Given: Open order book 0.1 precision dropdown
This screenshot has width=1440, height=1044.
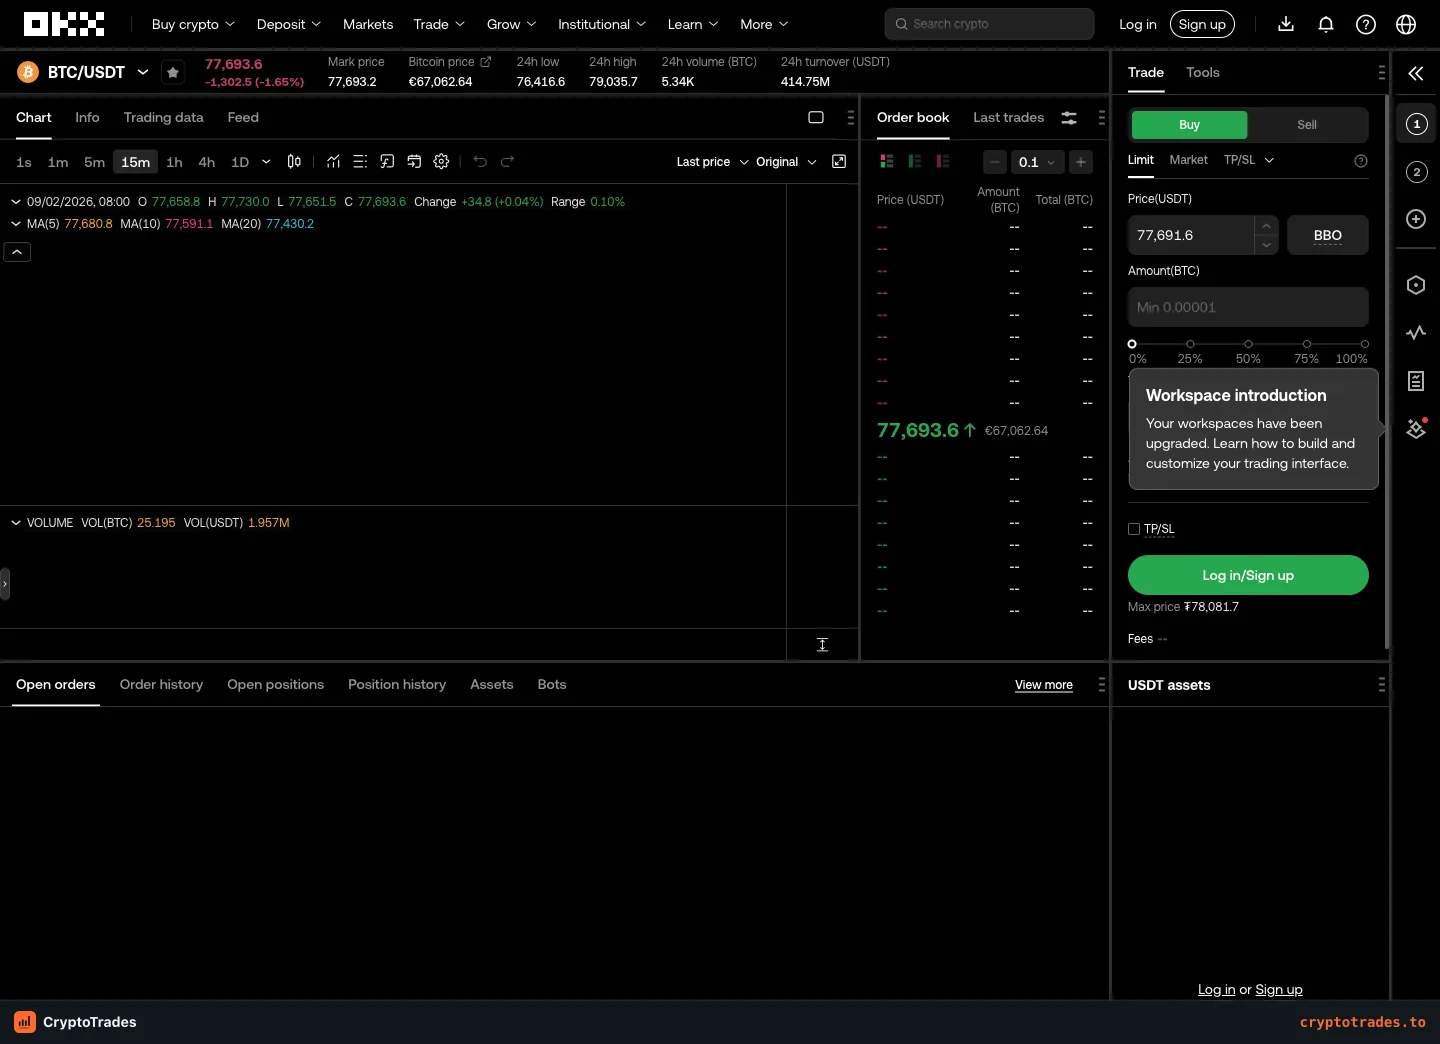Looking at the screenshot, I should 1037,162.
